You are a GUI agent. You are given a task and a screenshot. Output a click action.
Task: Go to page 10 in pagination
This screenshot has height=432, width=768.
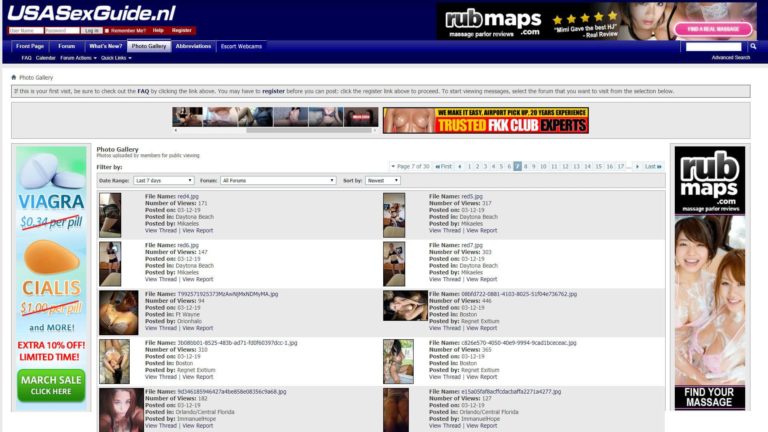point(543,167)
